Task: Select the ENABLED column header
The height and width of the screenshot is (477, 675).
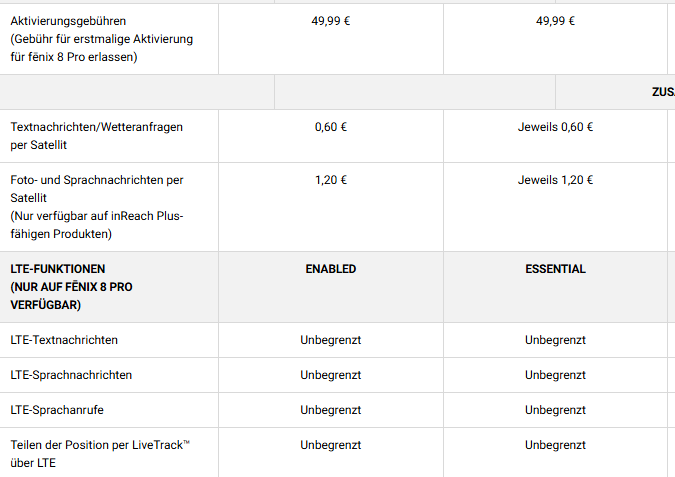Action: 331,269
